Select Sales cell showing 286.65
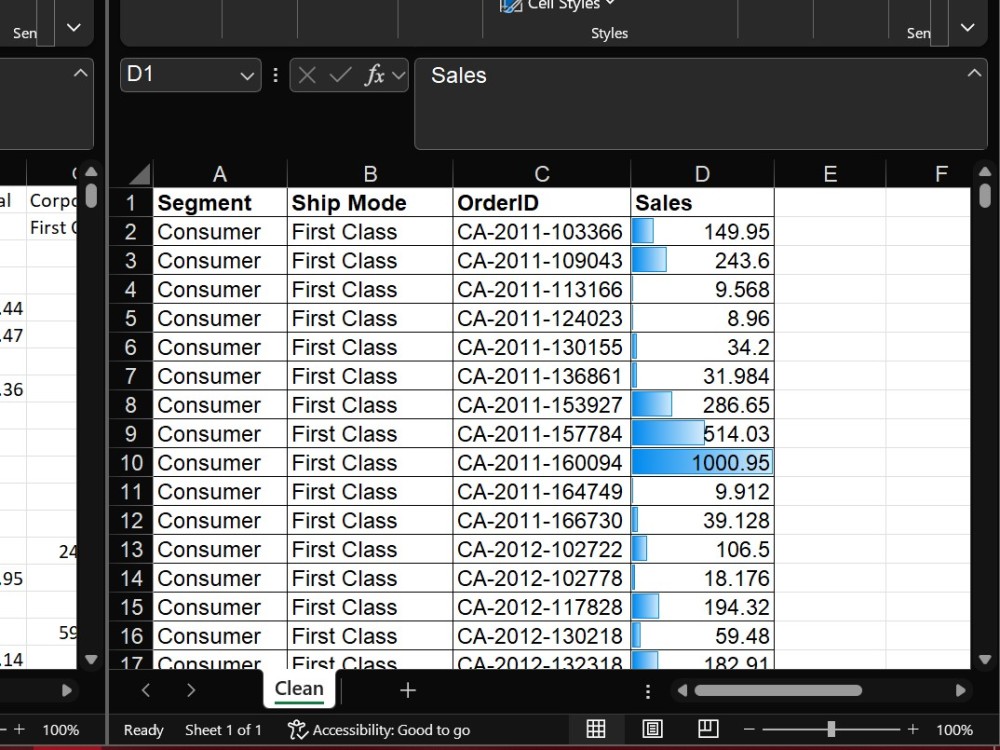The image size is (1000, 750). click(702, 405)
